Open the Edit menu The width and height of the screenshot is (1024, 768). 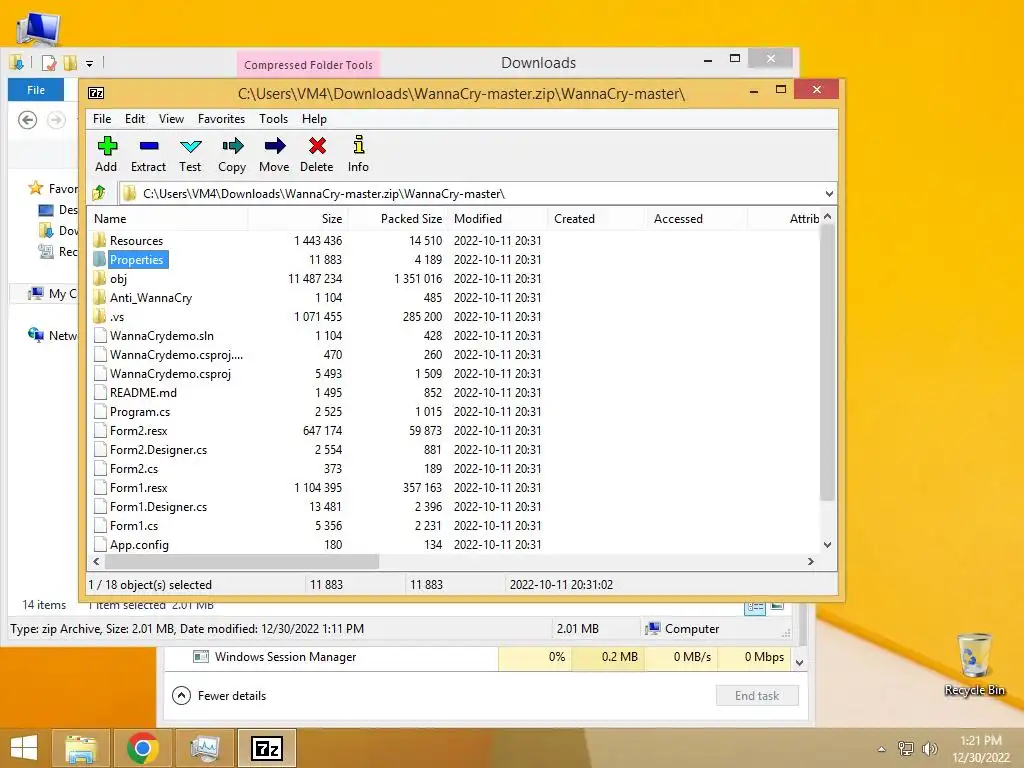(x=135, y=119)
